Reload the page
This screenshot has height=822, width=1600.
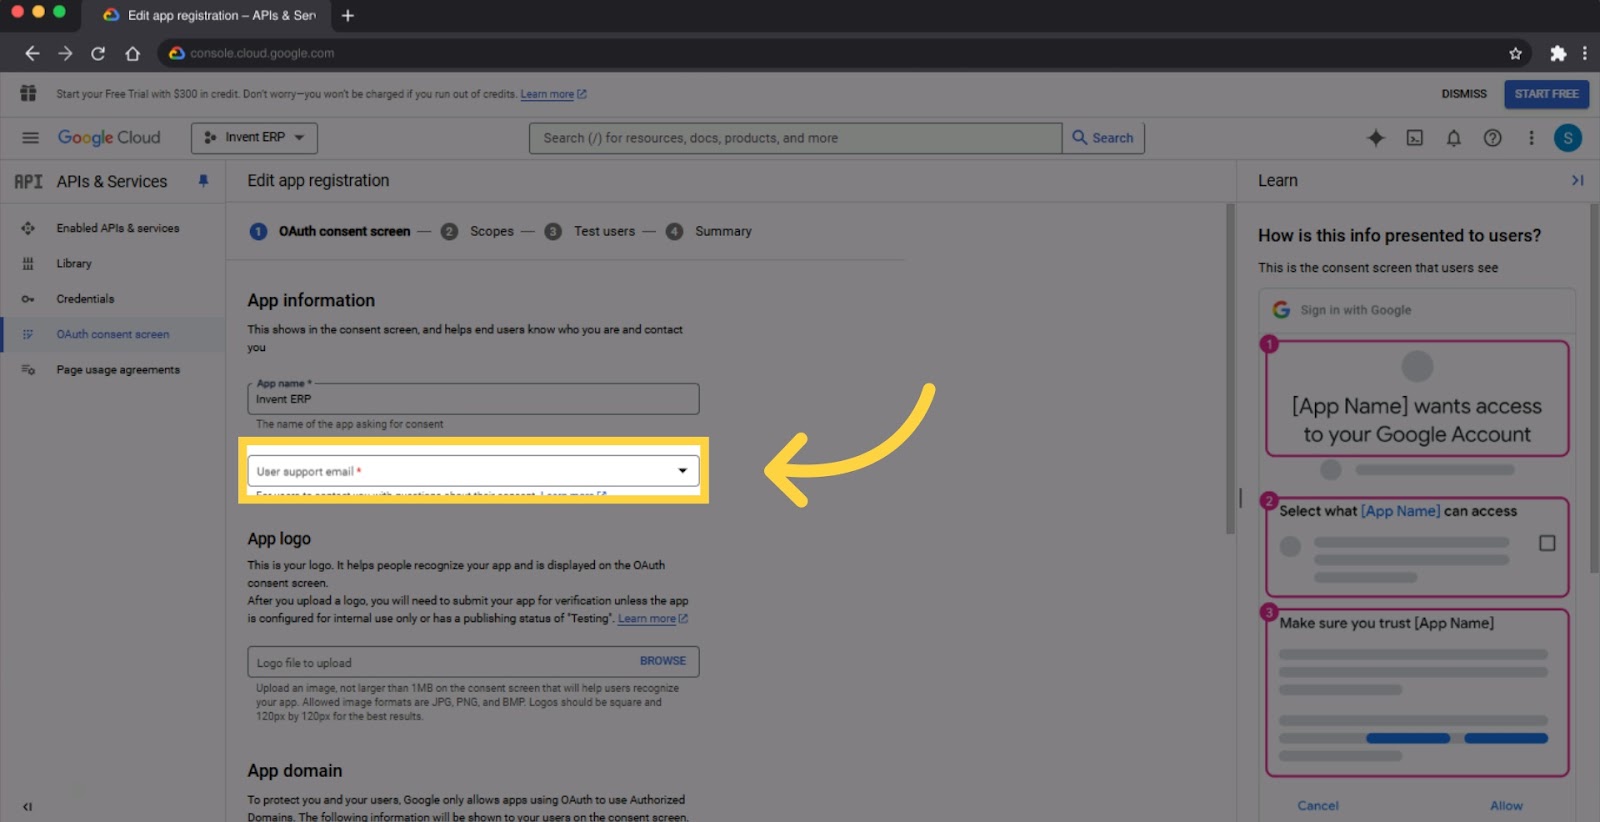[98, 53]
